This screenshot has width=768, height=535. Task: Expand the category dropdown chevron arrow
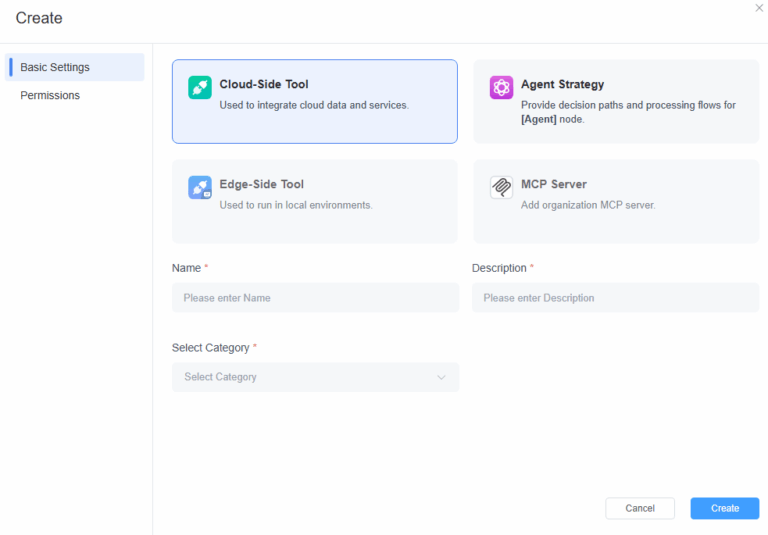pos(441,377)
